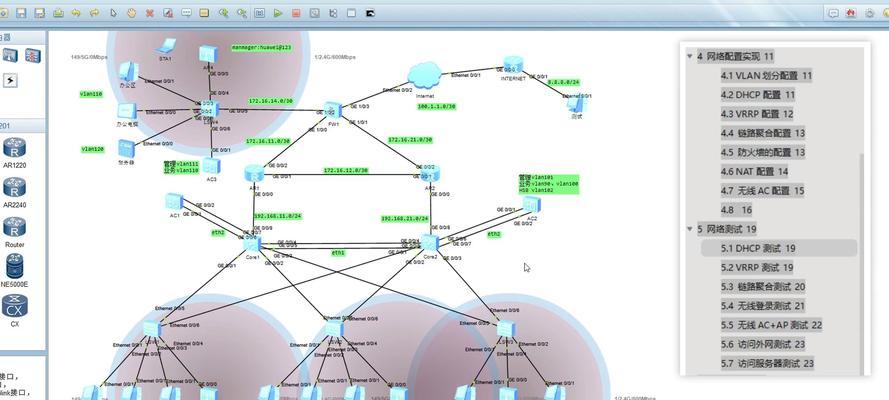Open the Huawei website icon
This screenshot has width=889, height=400.
pos(851,13)
